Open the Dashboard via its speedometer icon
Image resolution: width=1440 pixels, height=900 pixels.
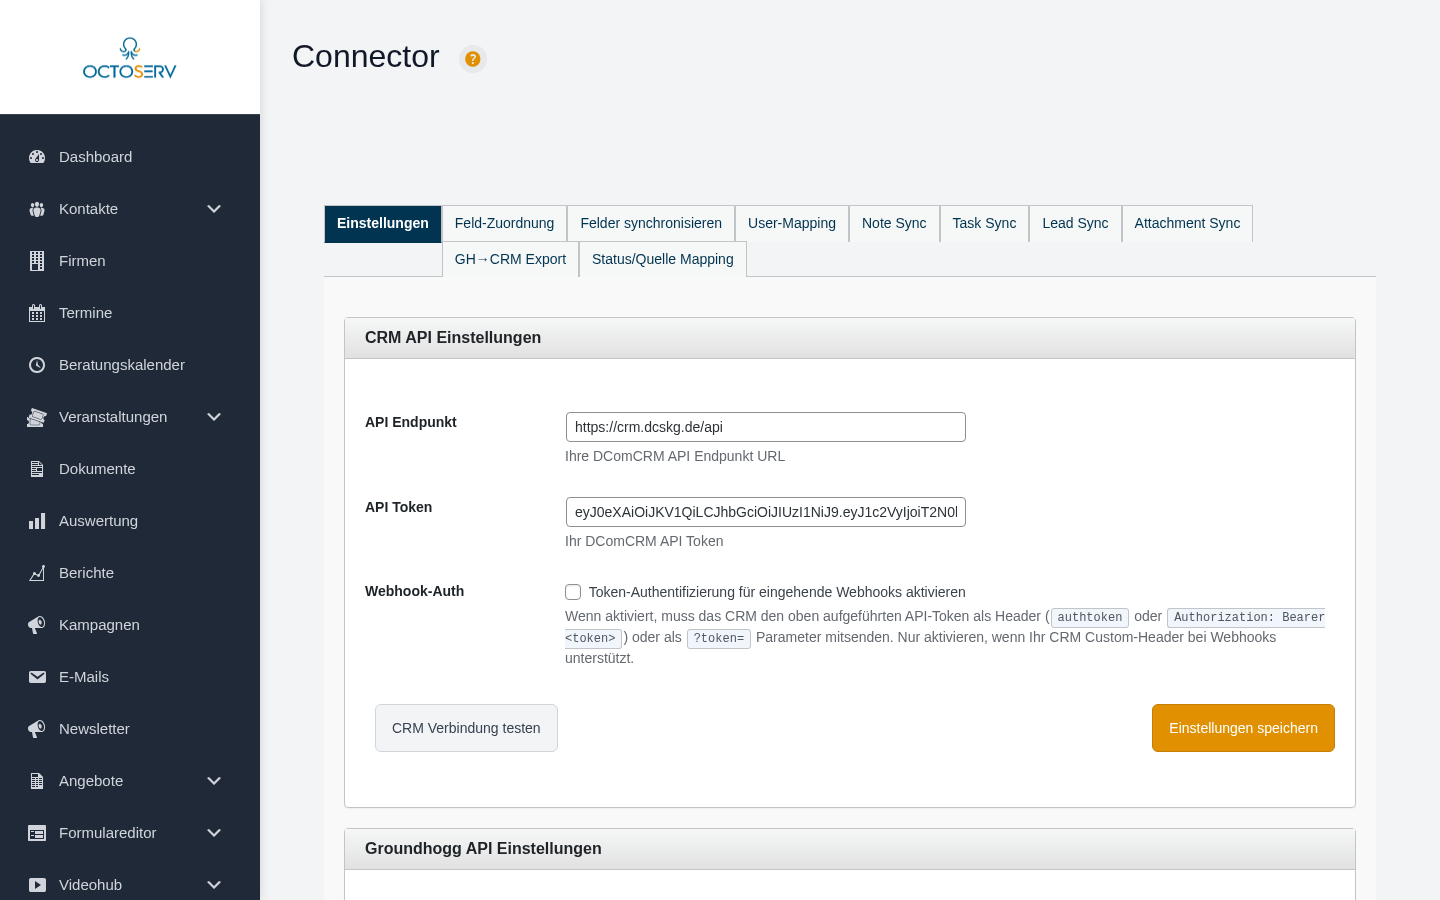coord(37,157)
